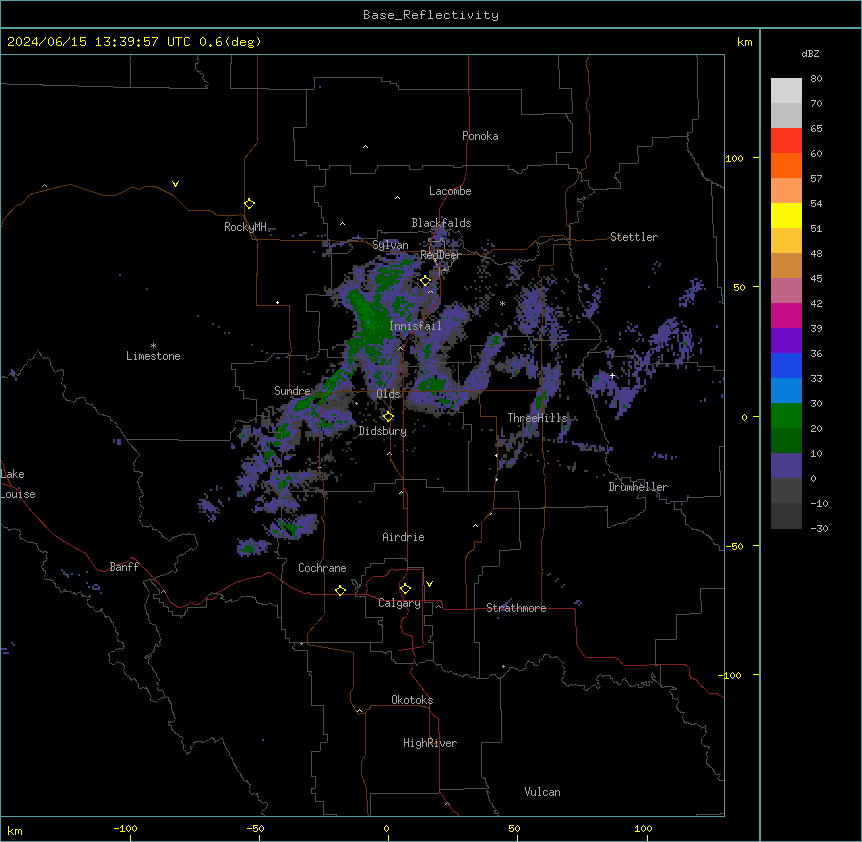Click the Base_Reflectivity title
The image size is (862, 842).
[431, 15]
